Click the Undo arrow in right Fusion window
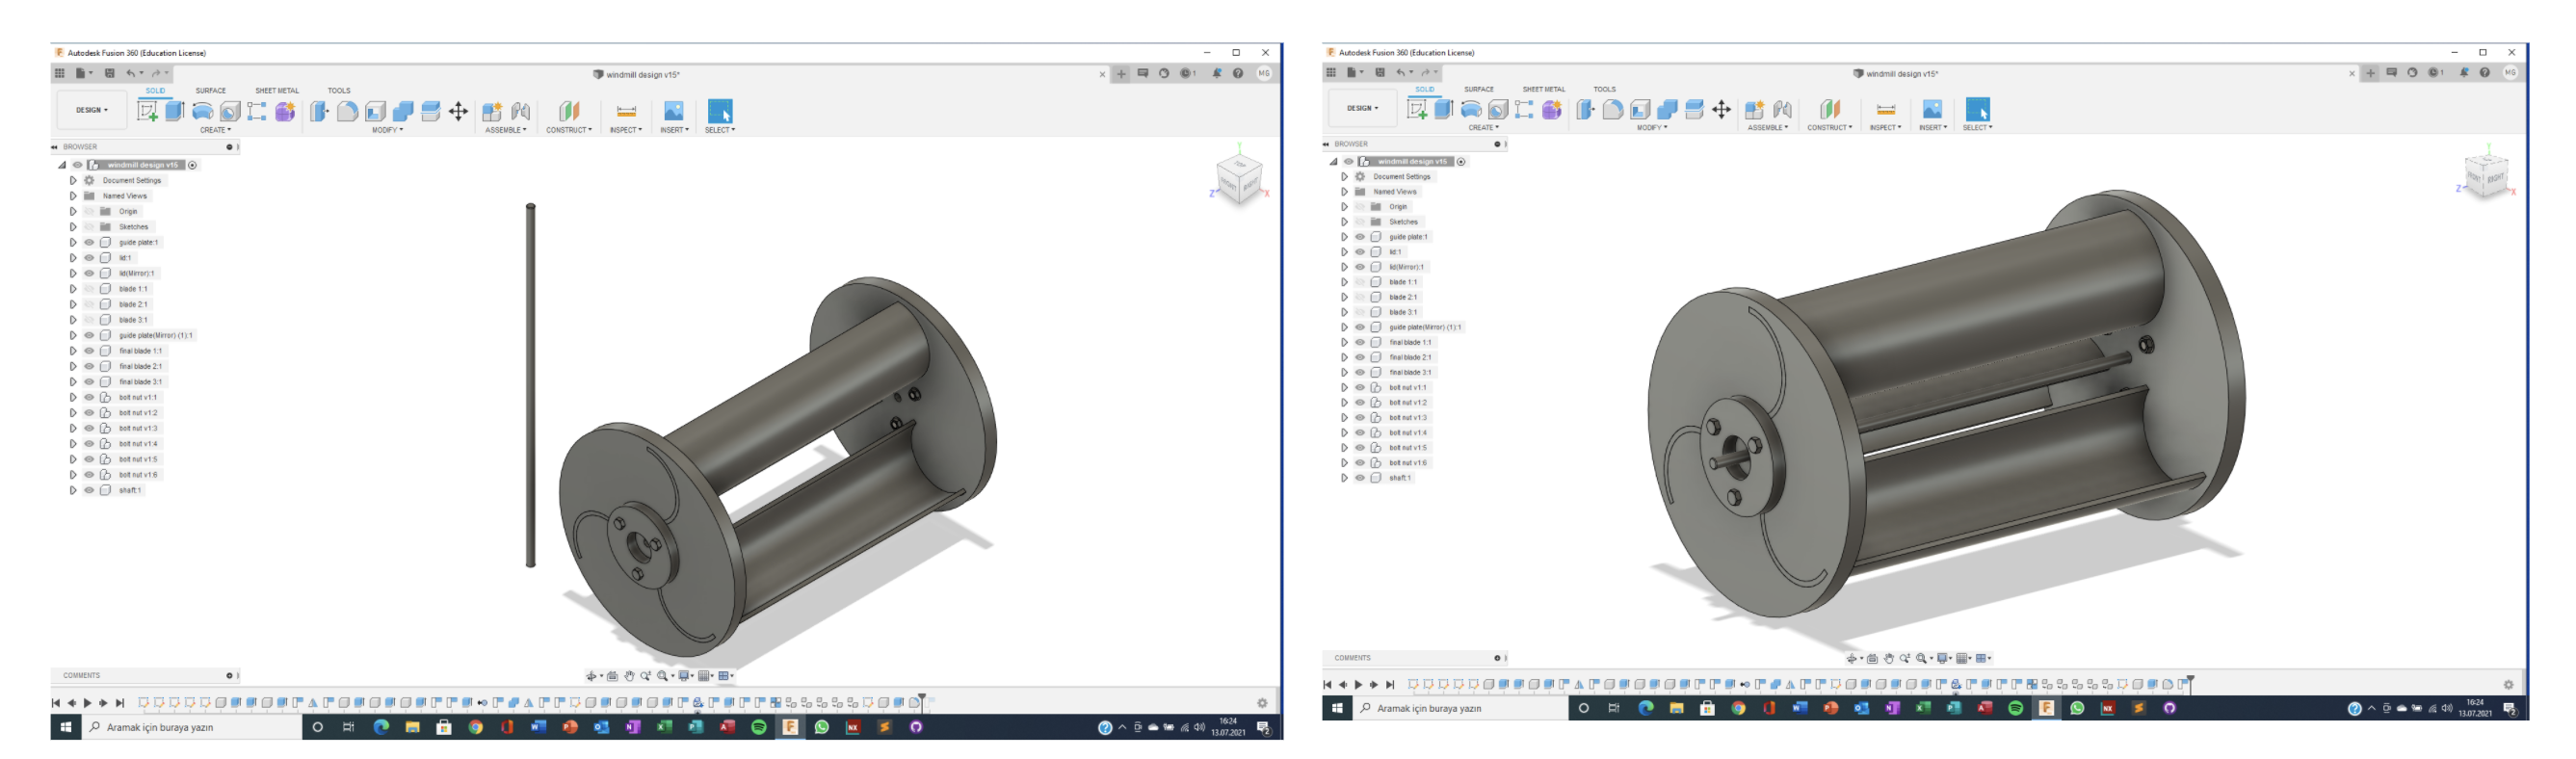This screenshot has height=759, width=2576. point(1400,72)
